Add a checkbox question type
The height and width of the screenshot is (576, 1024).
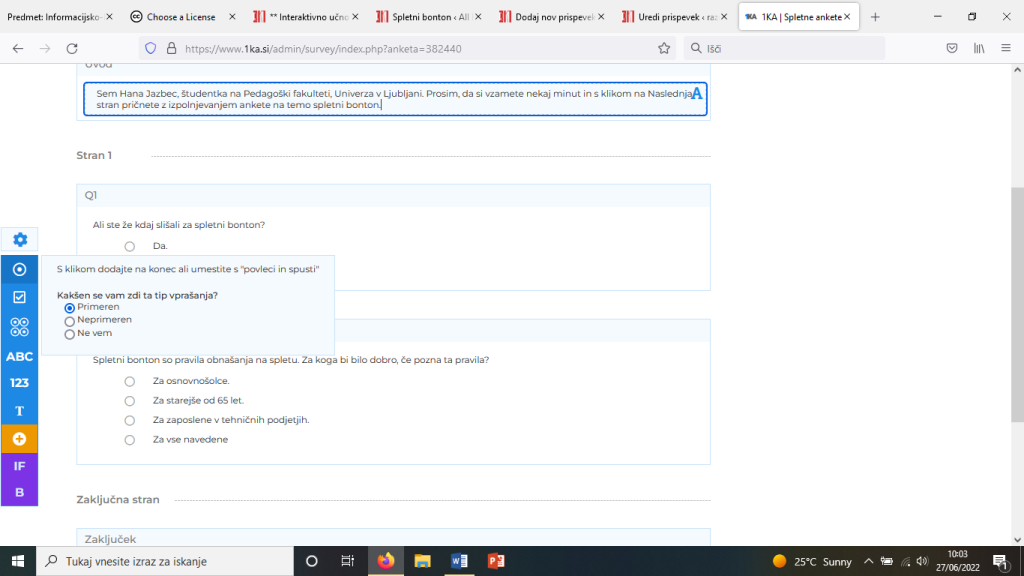coord(20,297)
